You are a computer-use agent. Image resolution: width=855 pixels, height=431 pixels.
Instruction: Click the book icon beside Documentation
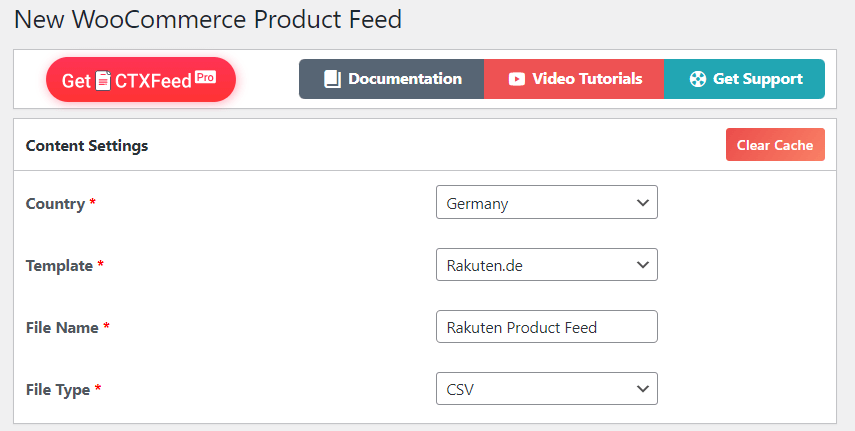coord(332,79)
